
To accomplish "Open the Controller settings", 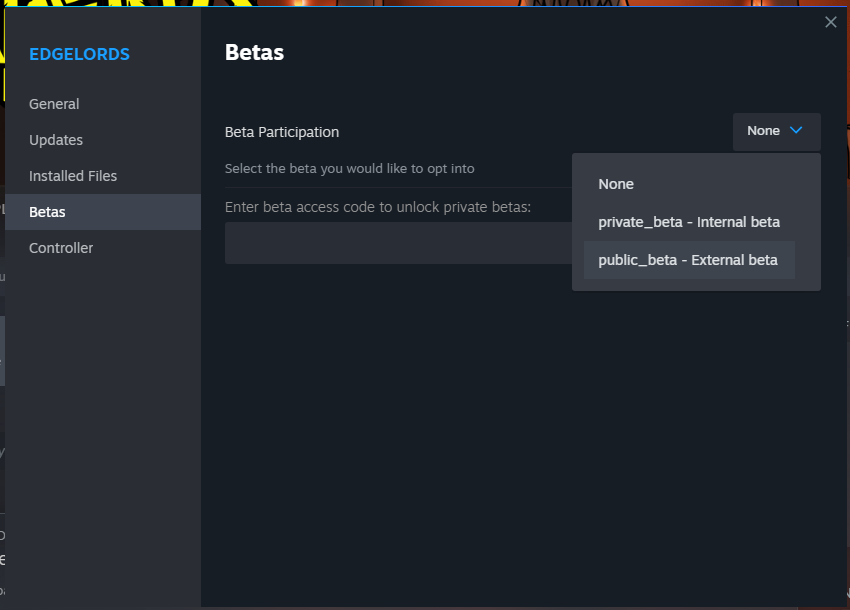I will 61,248.
